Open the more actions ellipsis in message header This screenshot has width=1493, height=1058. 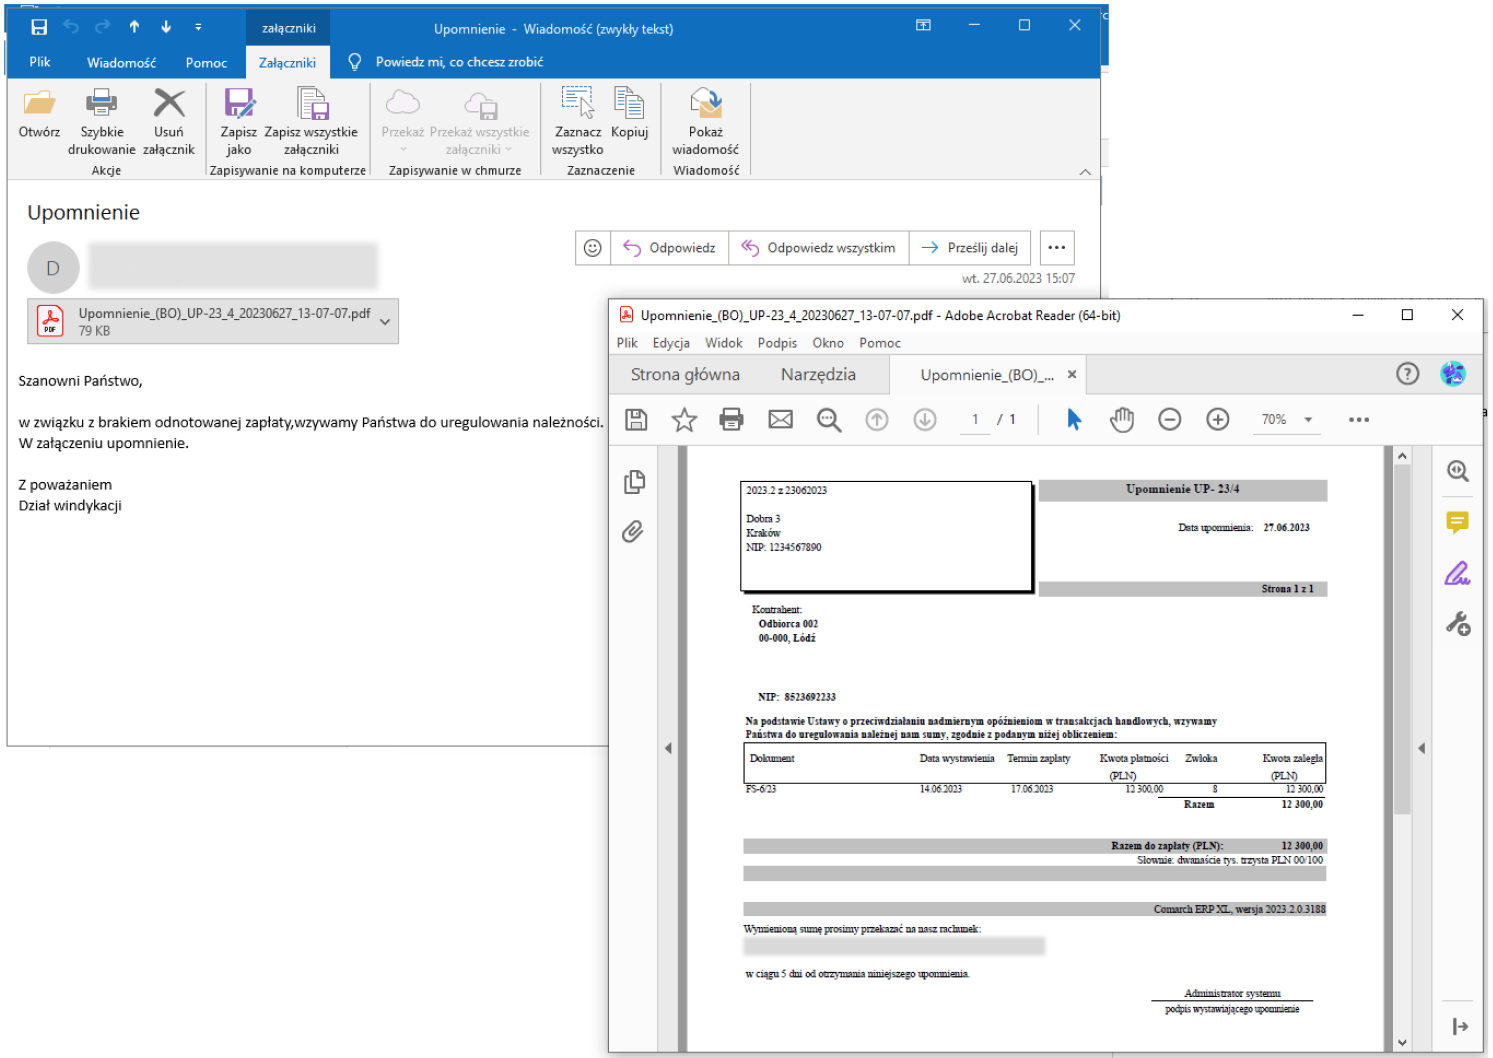[x=1057, y=248]
